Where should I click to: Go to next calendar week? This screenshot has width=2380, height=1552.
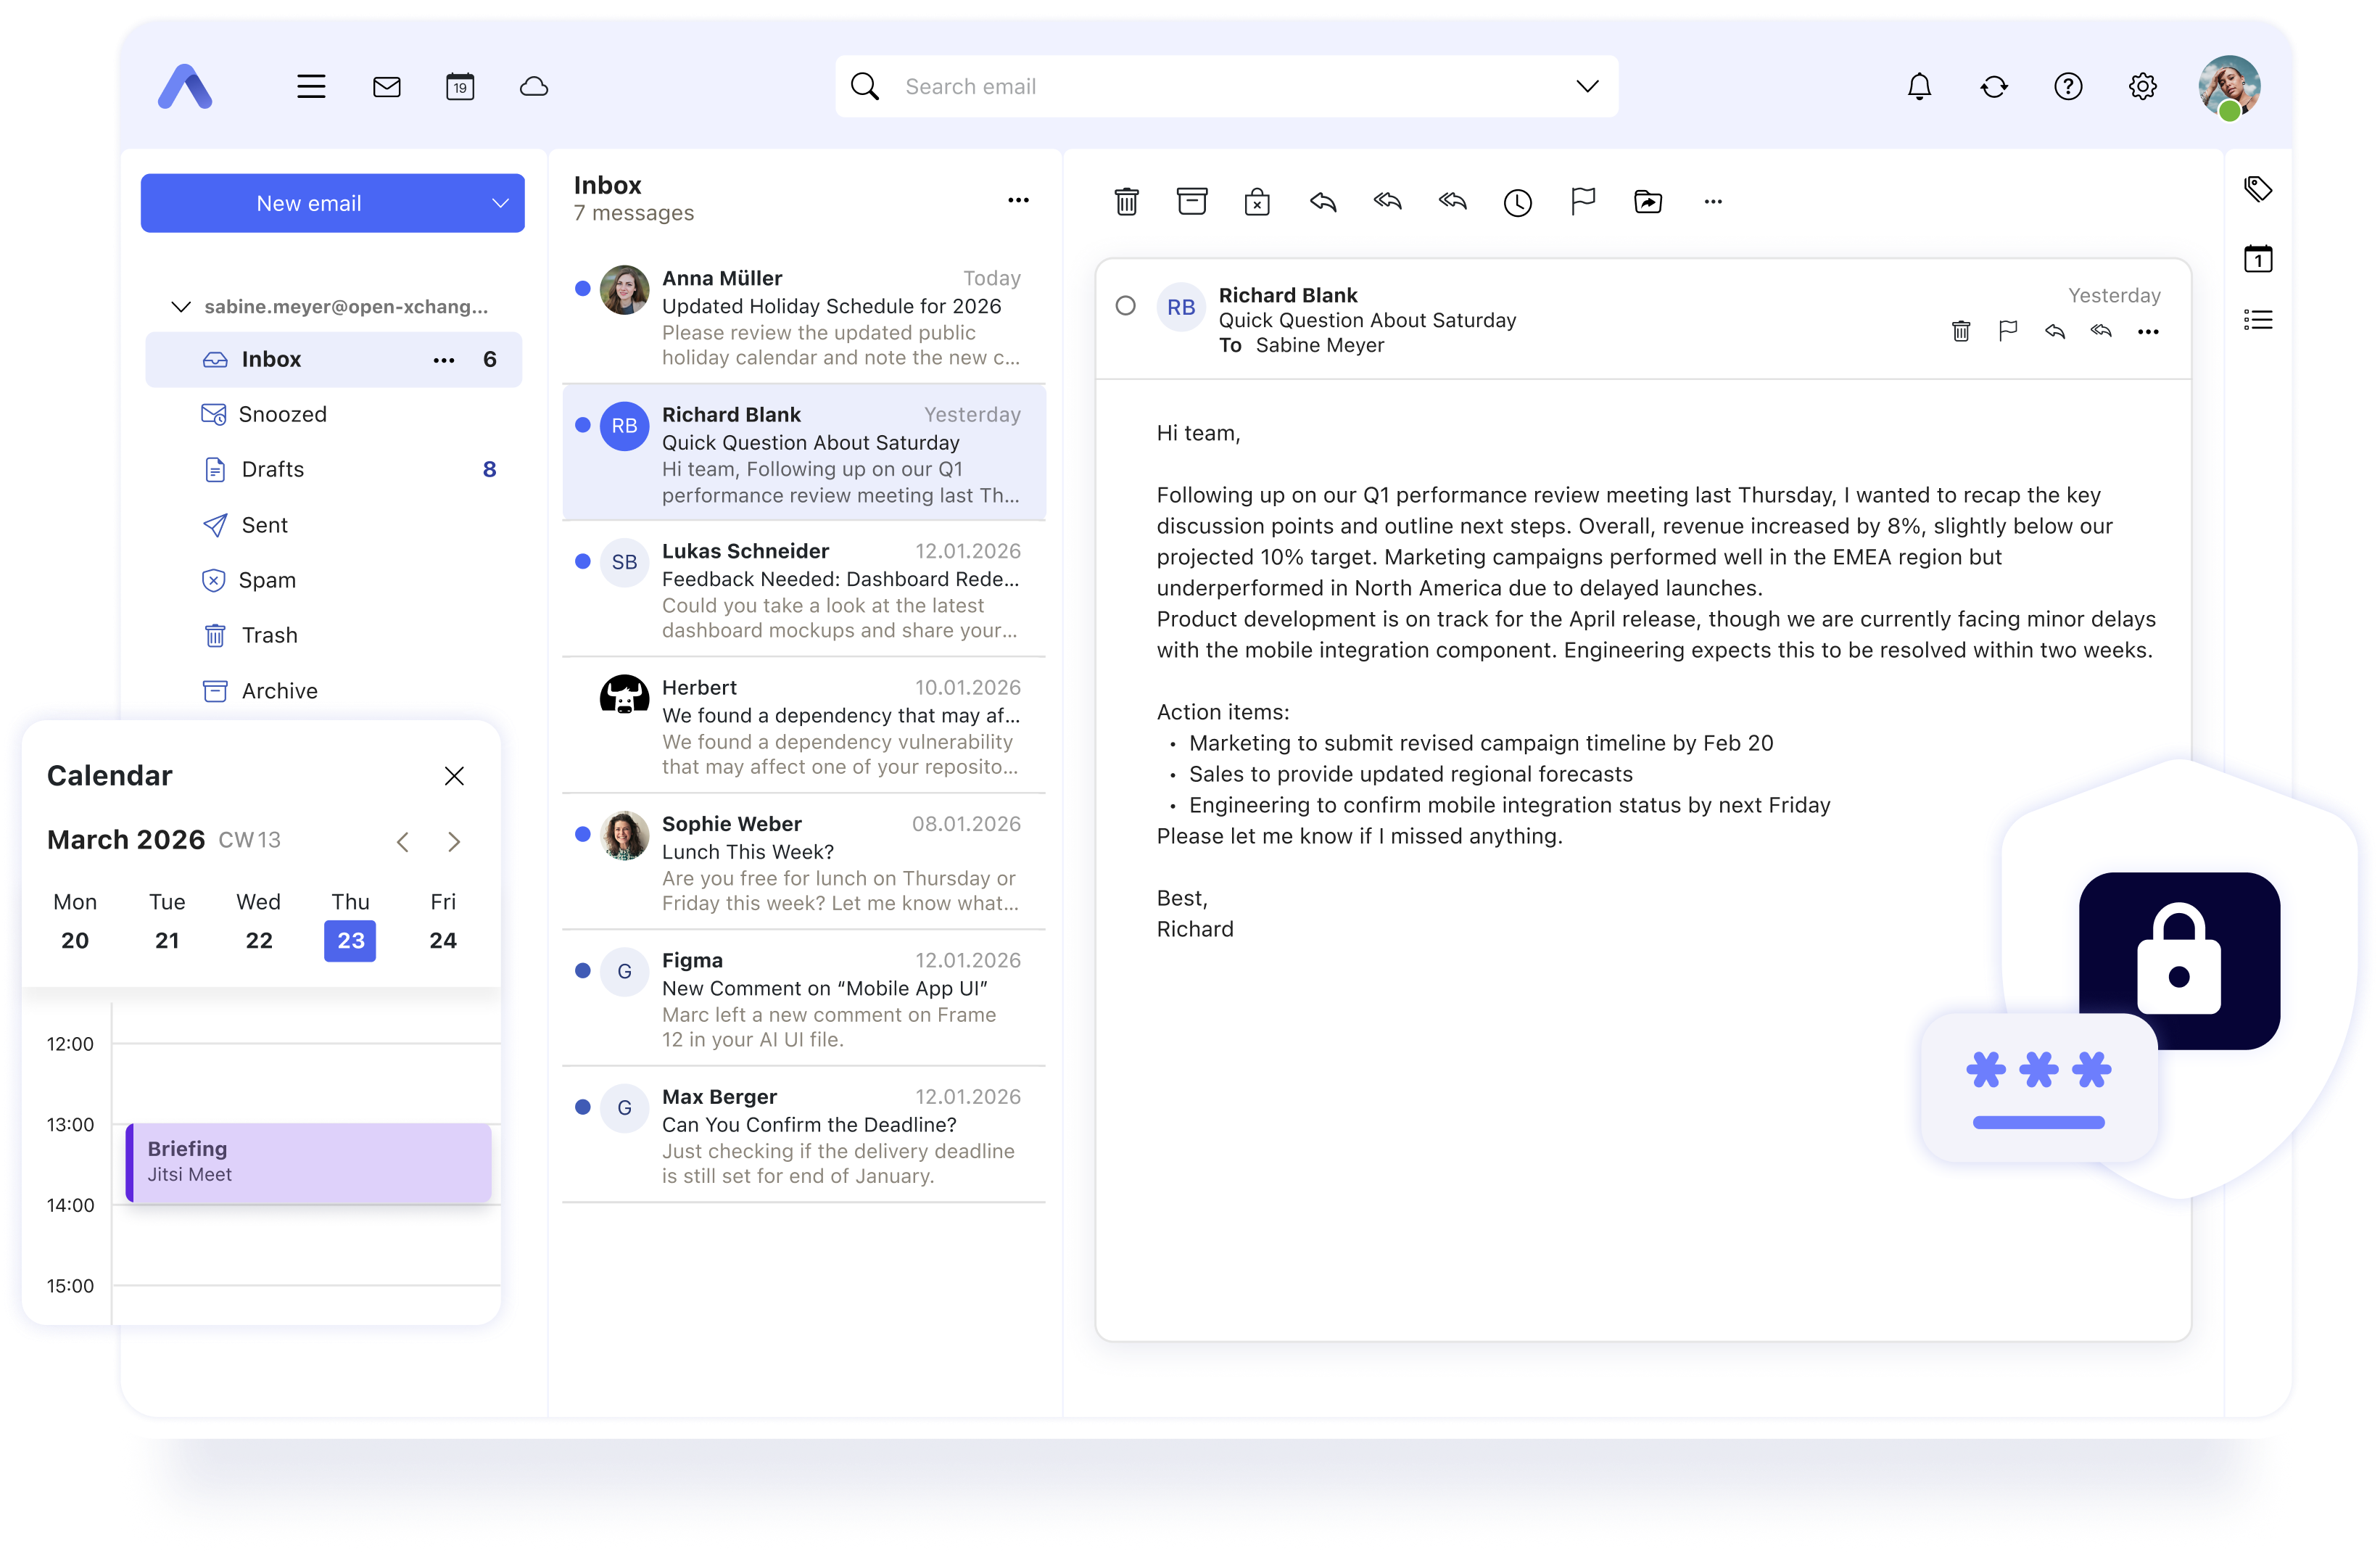(x=454, y=842)
